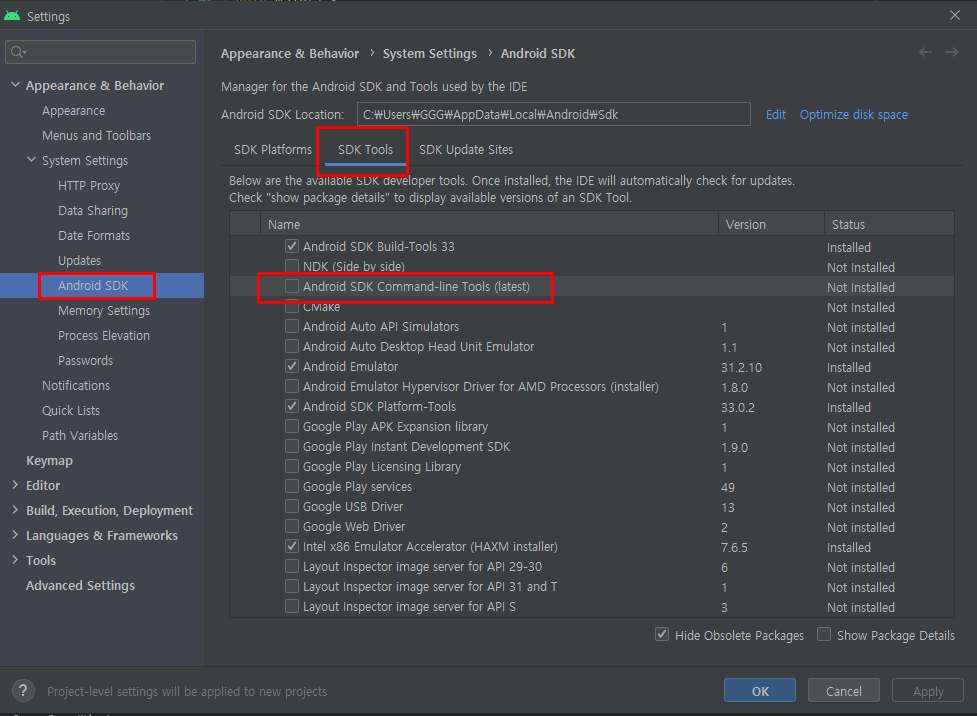Expand the Tools section
This screenshot has width=977, height=716.
[x=15, y=560]
